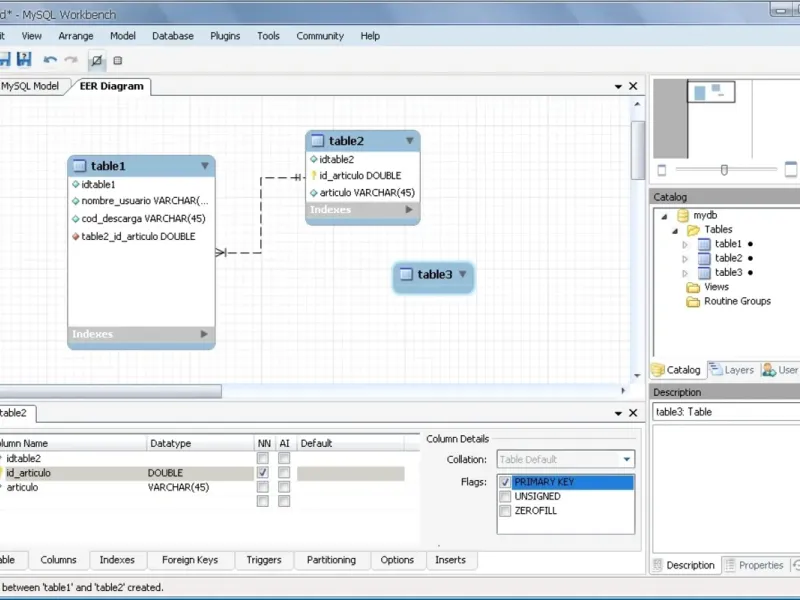This screenshot has height=600, width=800.
Task: Open the Collation dropdown
Action: coord(624,459)
